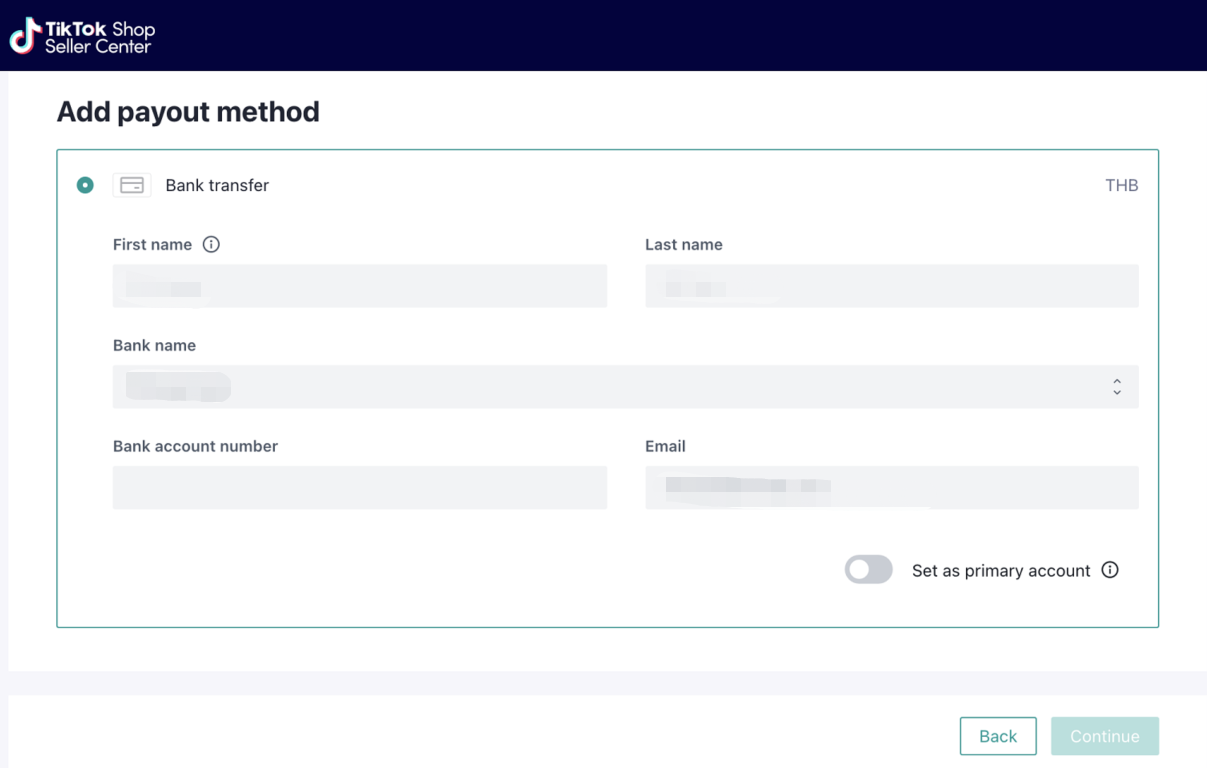Open the Bank name dropdown
The width and height of the screenshot is (1207, 768).
coord(625,387)
